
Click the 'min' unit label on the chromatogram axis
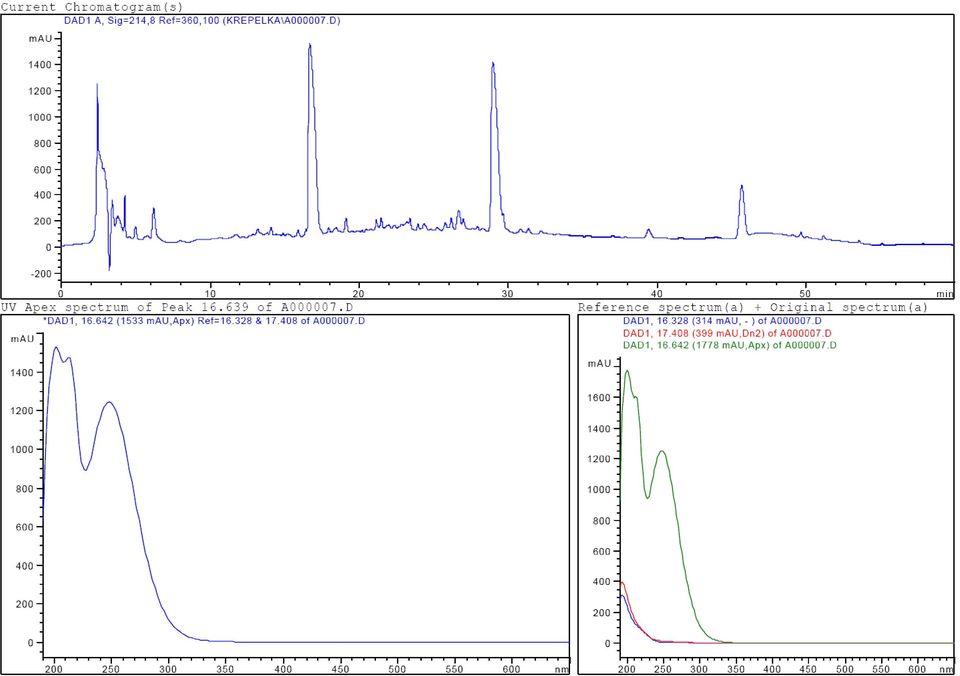[945, 295]
